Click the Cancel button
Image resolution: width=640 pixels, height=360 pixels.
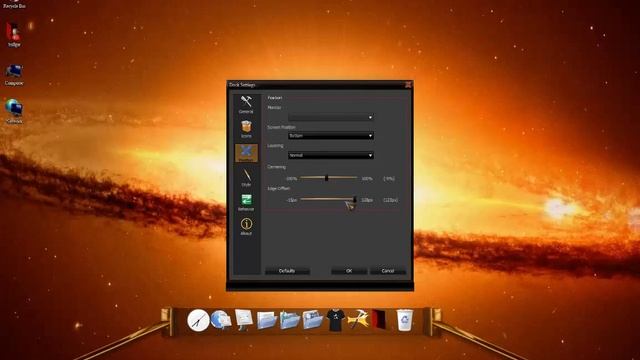388,271
